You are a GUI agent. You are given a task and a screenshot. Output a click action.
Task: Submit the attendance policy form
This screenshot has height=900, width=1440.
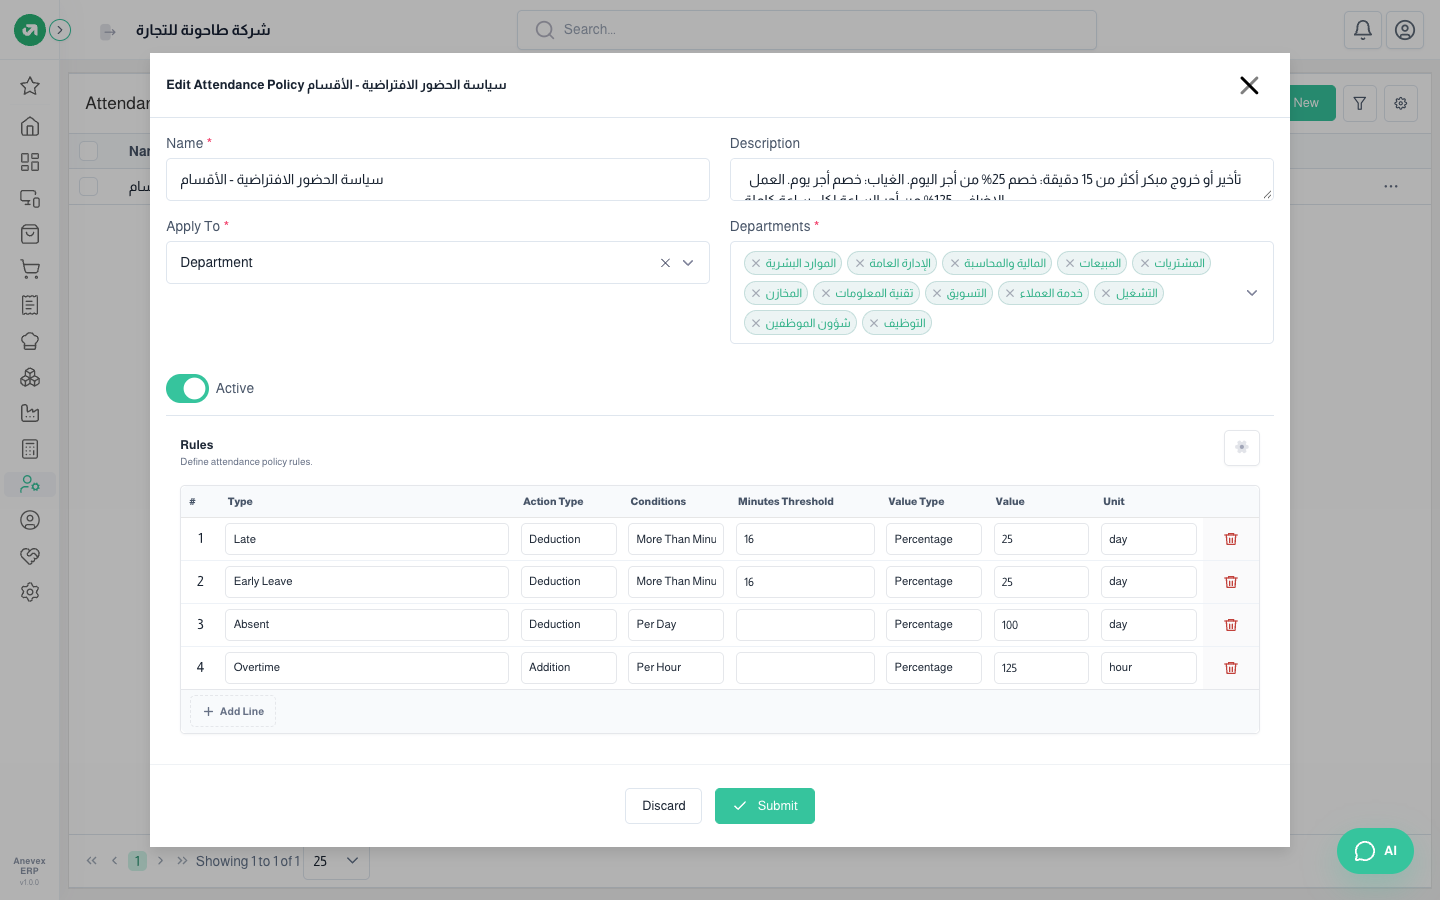coord(765,806)
